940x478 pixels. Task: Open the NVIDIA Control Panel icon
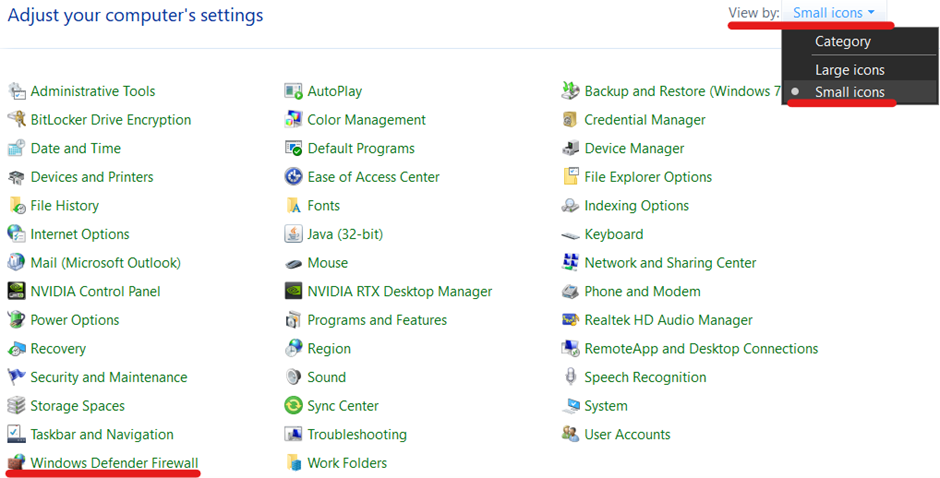16,291
